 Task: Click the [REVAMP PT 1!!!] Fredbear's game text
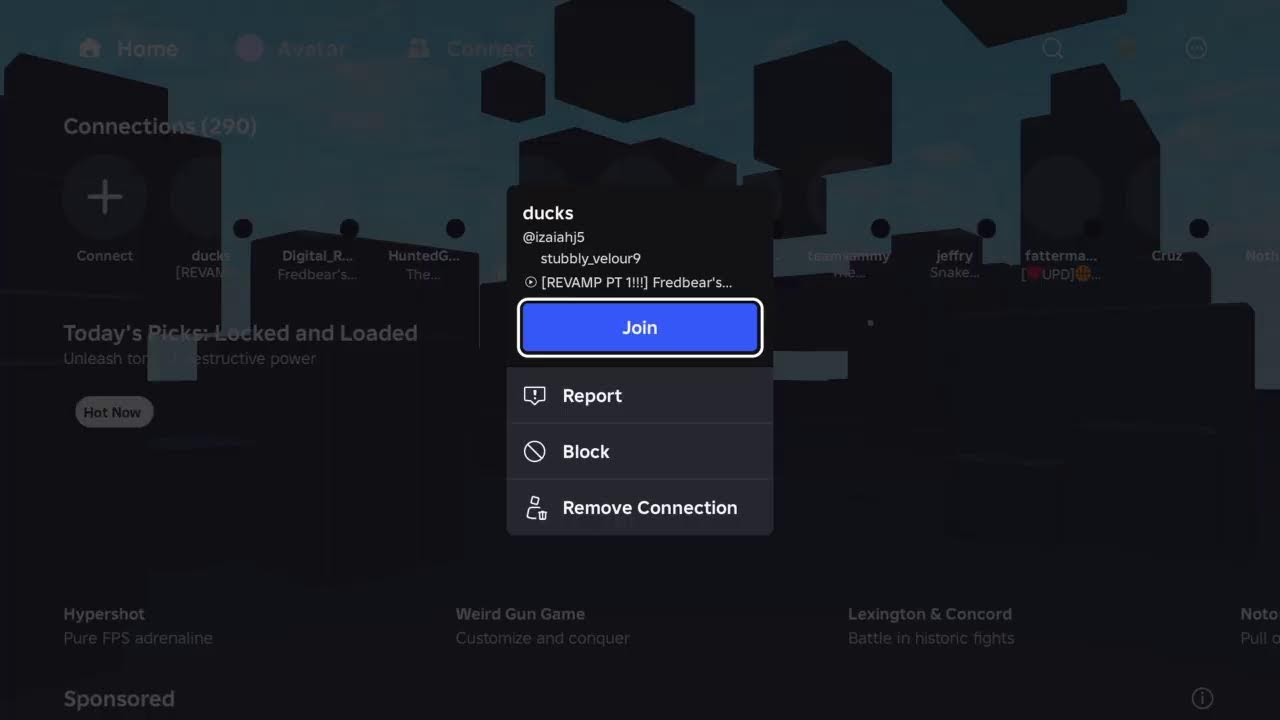pos(637,282)
